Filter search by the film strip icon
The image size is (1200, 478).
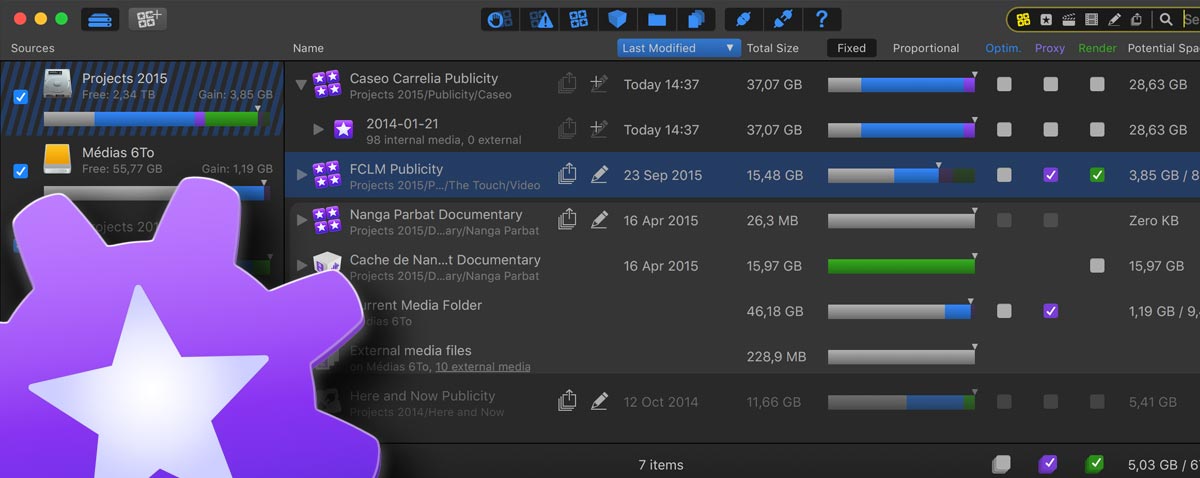[1091, 19]
